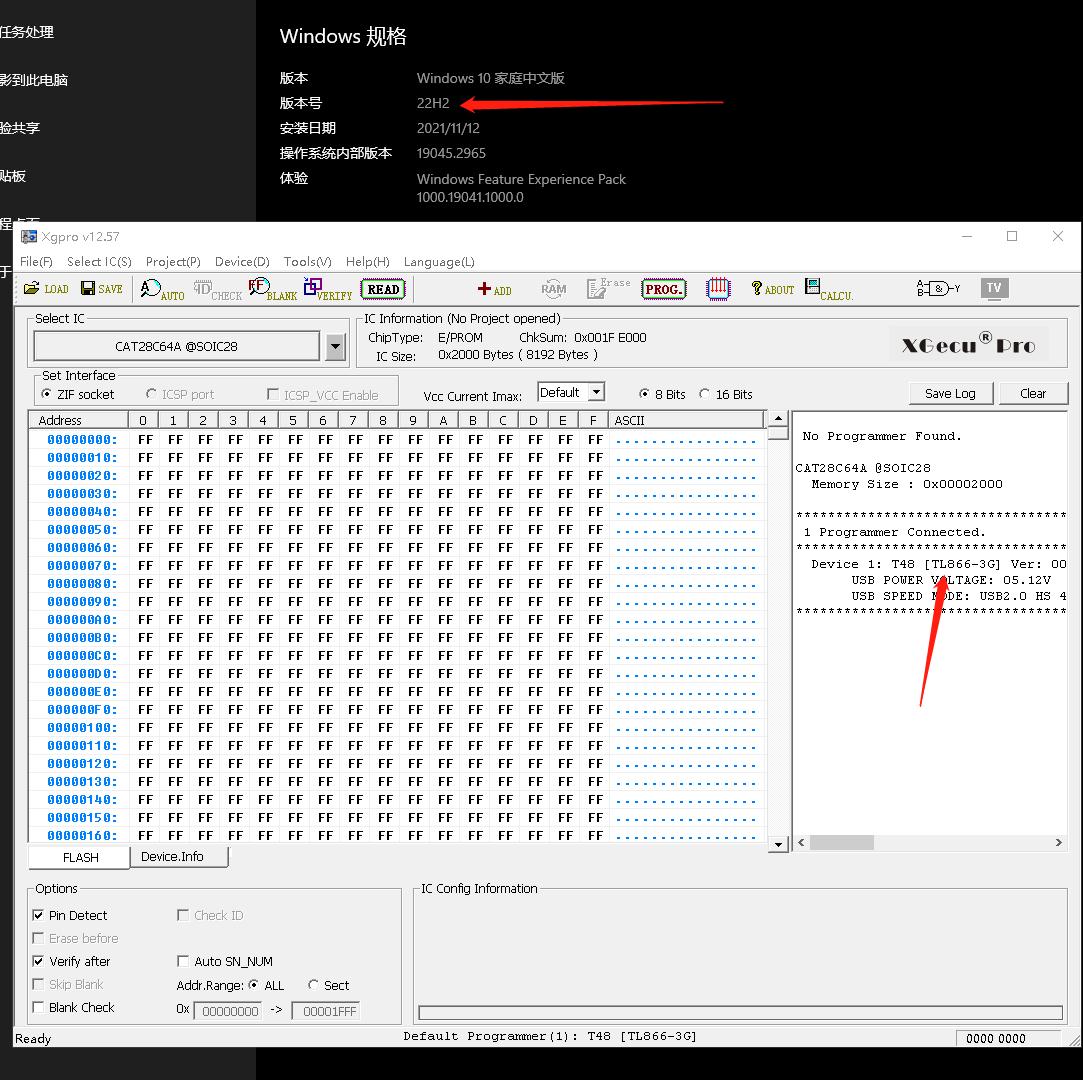Viewport: 1083px width, 1080px height.
Task: Disable the Verify after checkbox
Action: pyautogui.click(x=39, y=961)
